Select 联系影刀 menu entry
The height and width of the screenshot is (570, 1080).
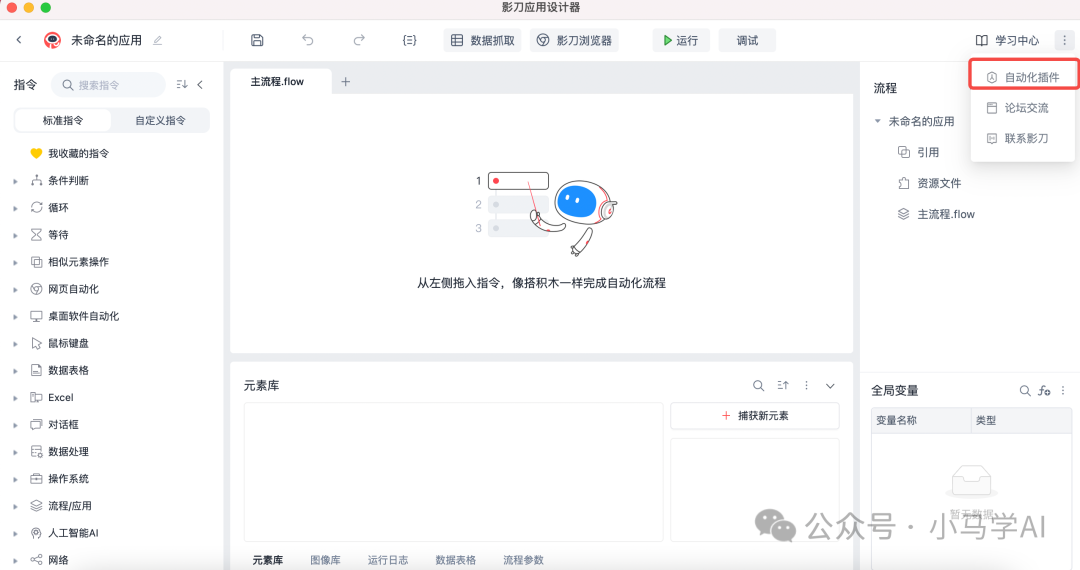coord(1023,138)
